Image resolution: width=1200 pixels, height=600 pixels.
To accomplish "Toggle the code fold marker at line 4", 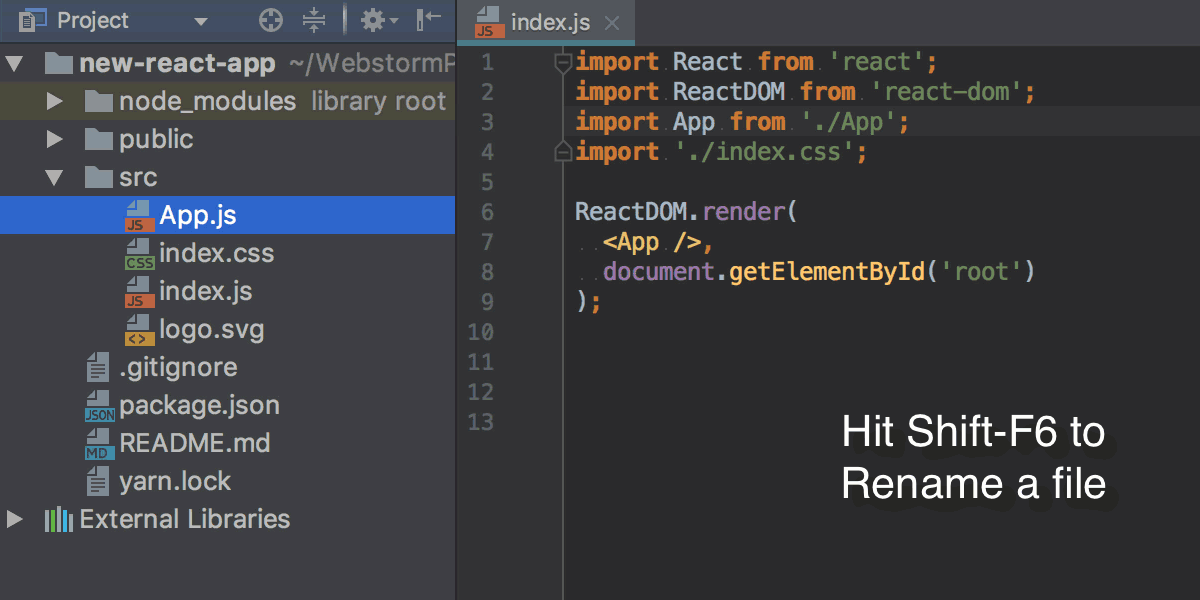I will click(562, 151).
